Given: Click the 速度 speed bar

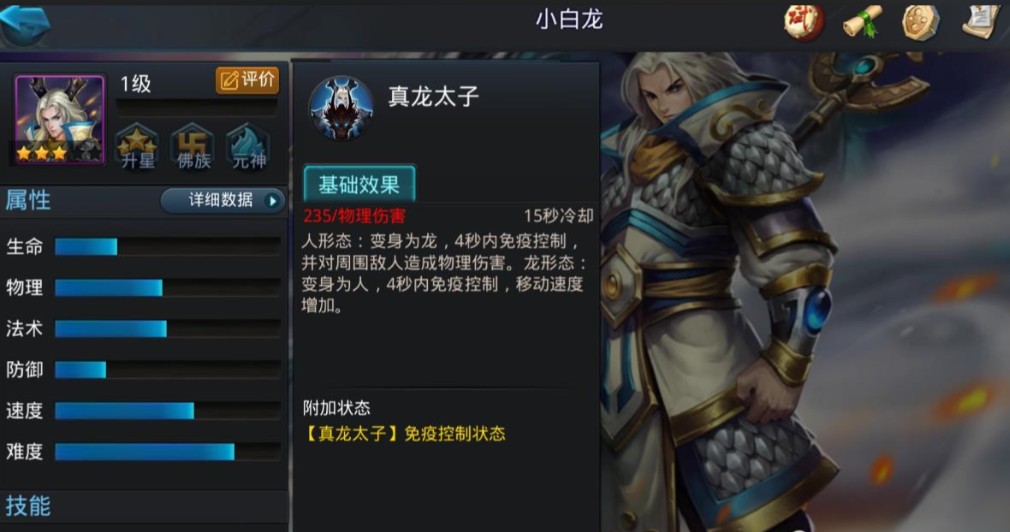Looking at the screenshot, I should (167, 410).
